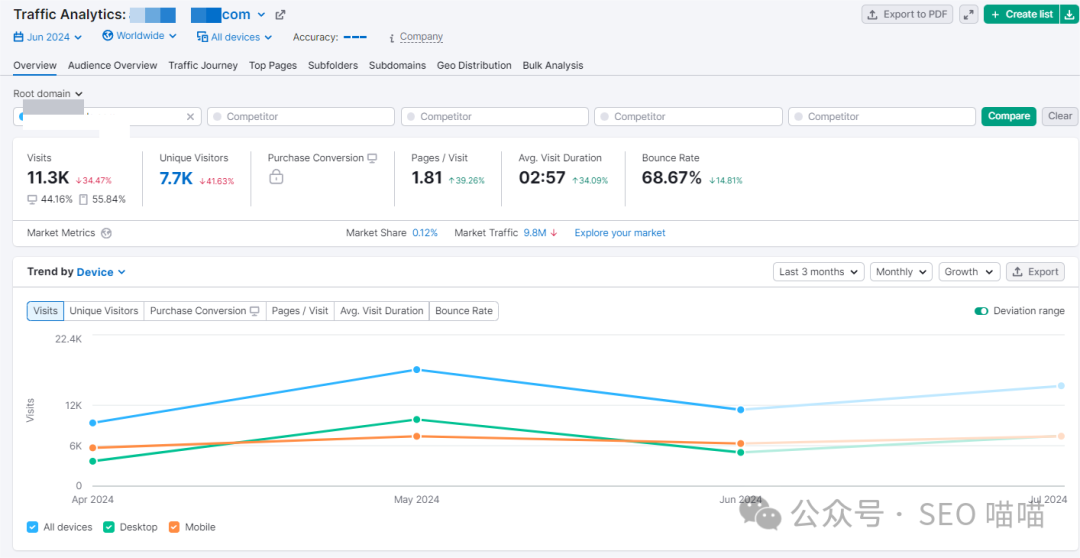
Task: Switch to the Top Pages tab
Action: [272, 65]
